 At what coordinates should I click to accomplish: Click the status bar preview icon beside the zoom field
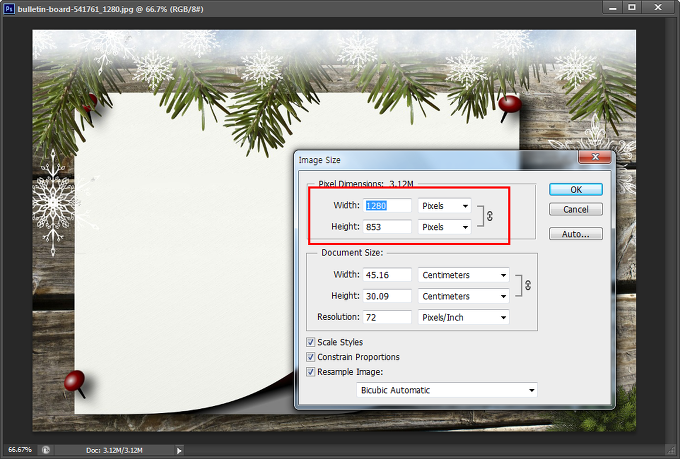click(46, 450)
